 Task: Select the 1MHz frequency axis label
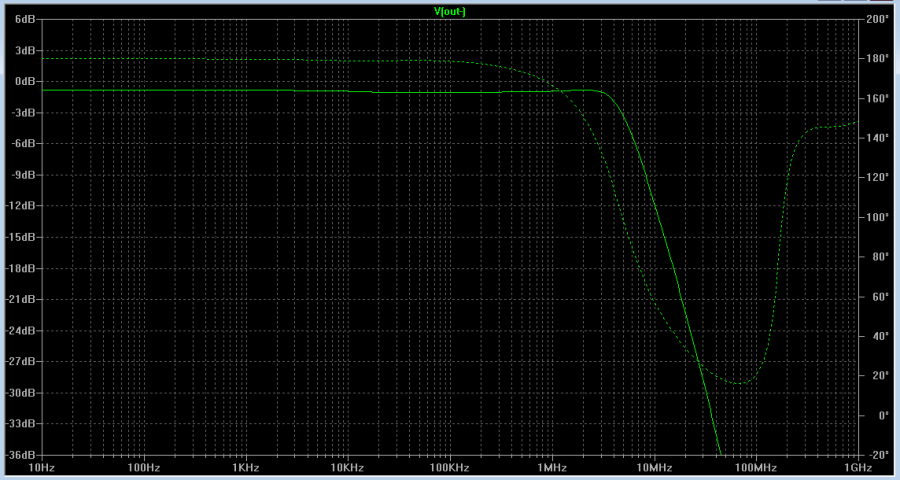point(552,467)
